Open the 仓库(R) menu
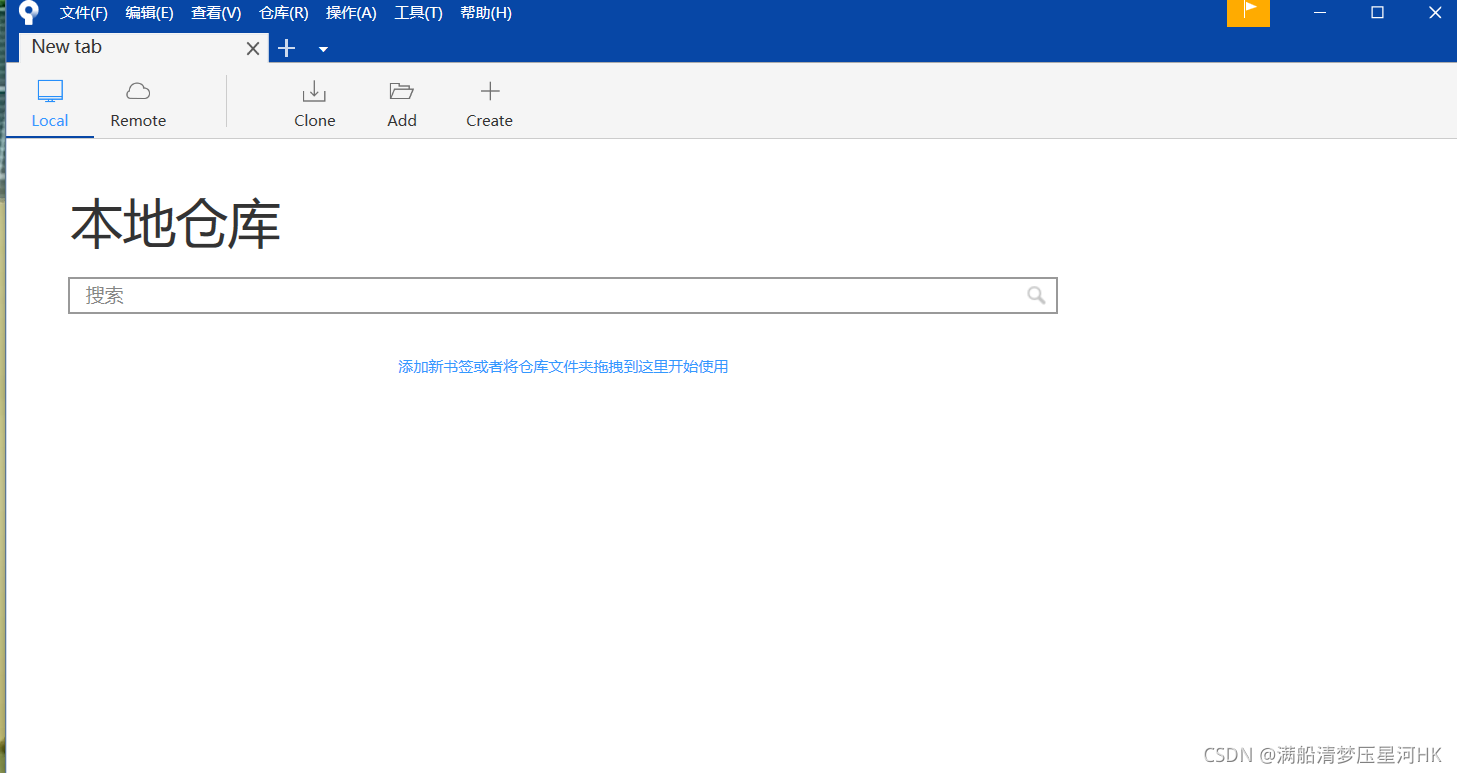 click(x=283, y=13)
